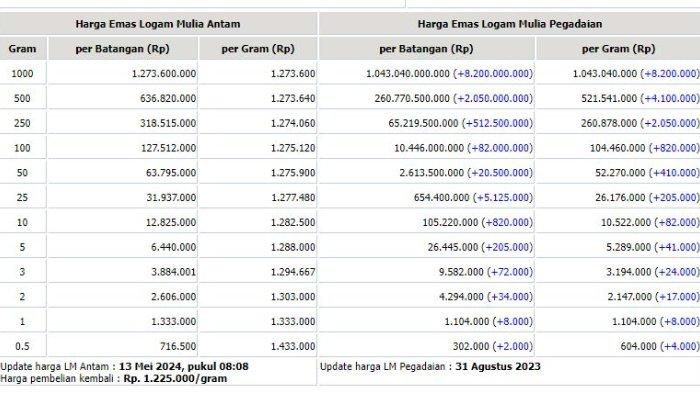The width and height of the screenshot is (700, 393).
Task: Select Pegadaian bar price 654.400.000
Action: (x=442, y=197)
